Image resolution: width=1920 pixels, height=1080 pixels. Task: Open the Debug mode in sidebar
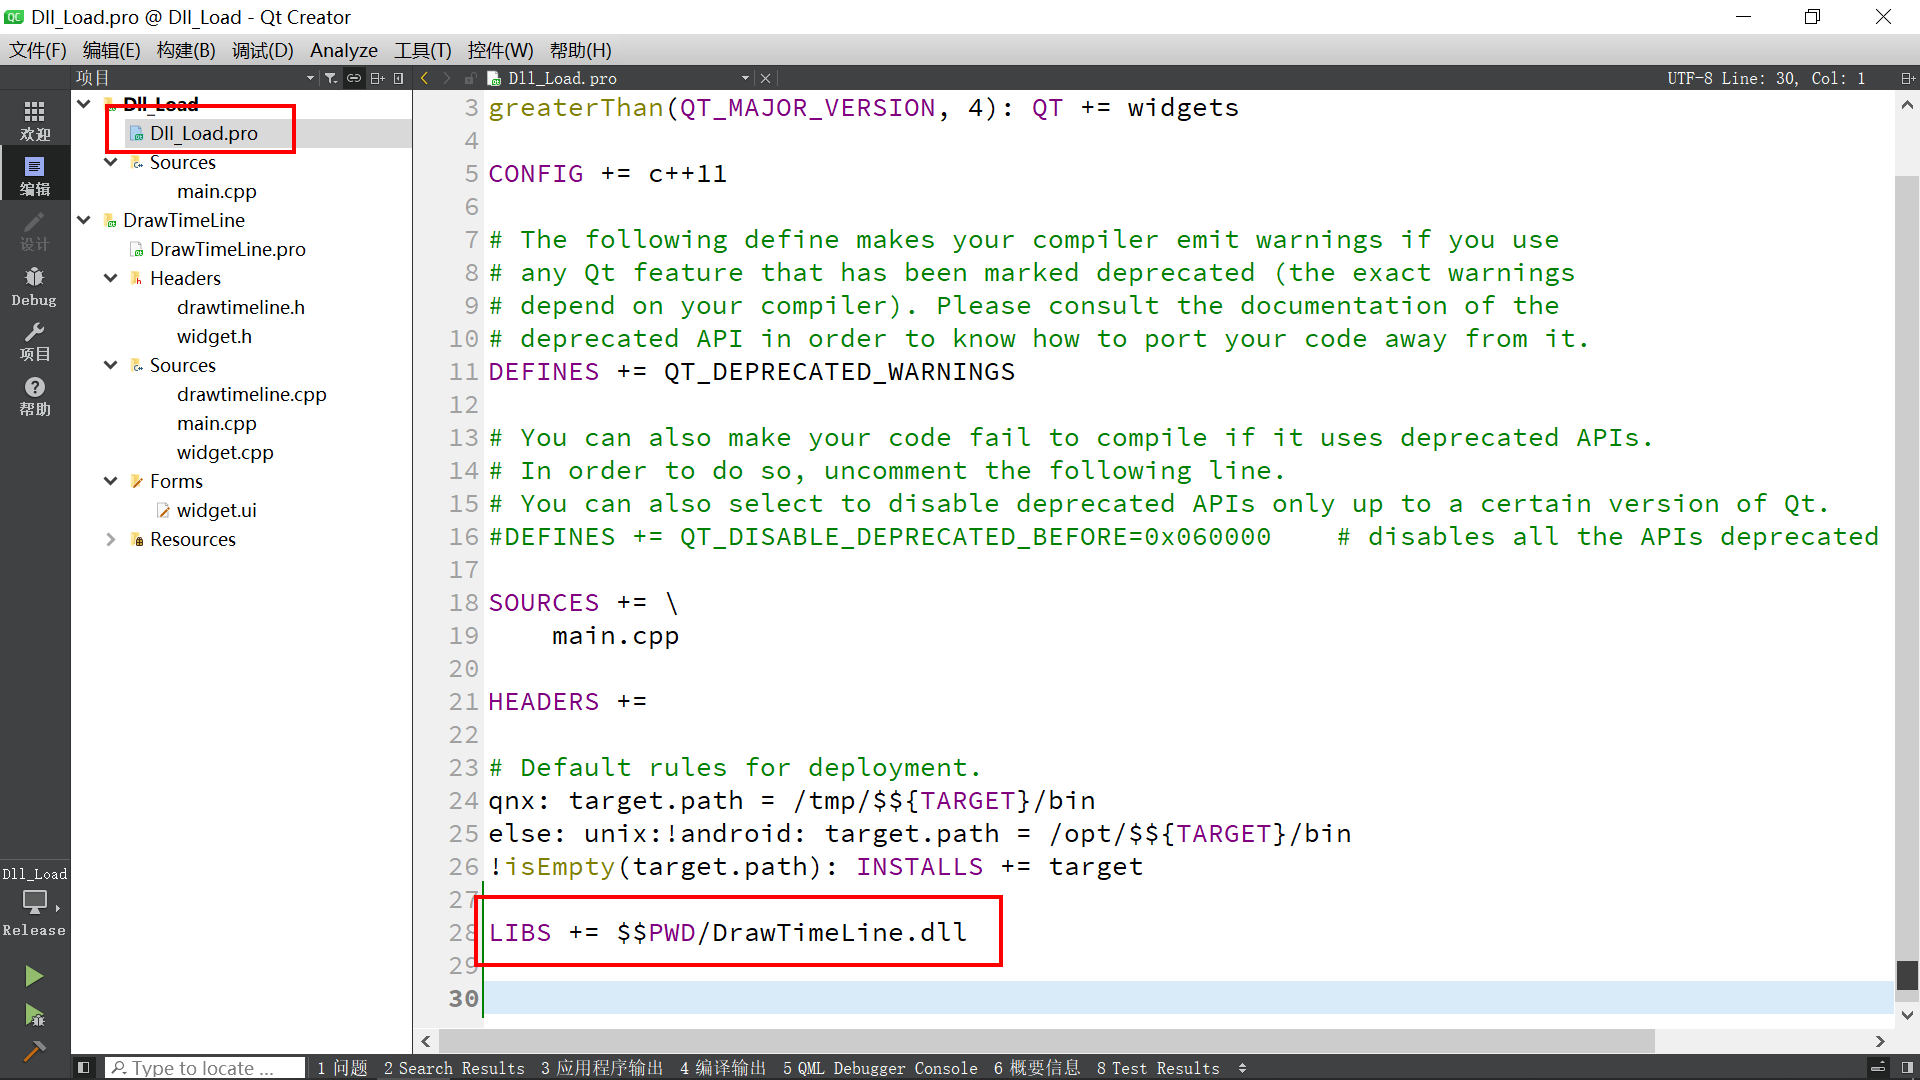[x=34, y=286]
